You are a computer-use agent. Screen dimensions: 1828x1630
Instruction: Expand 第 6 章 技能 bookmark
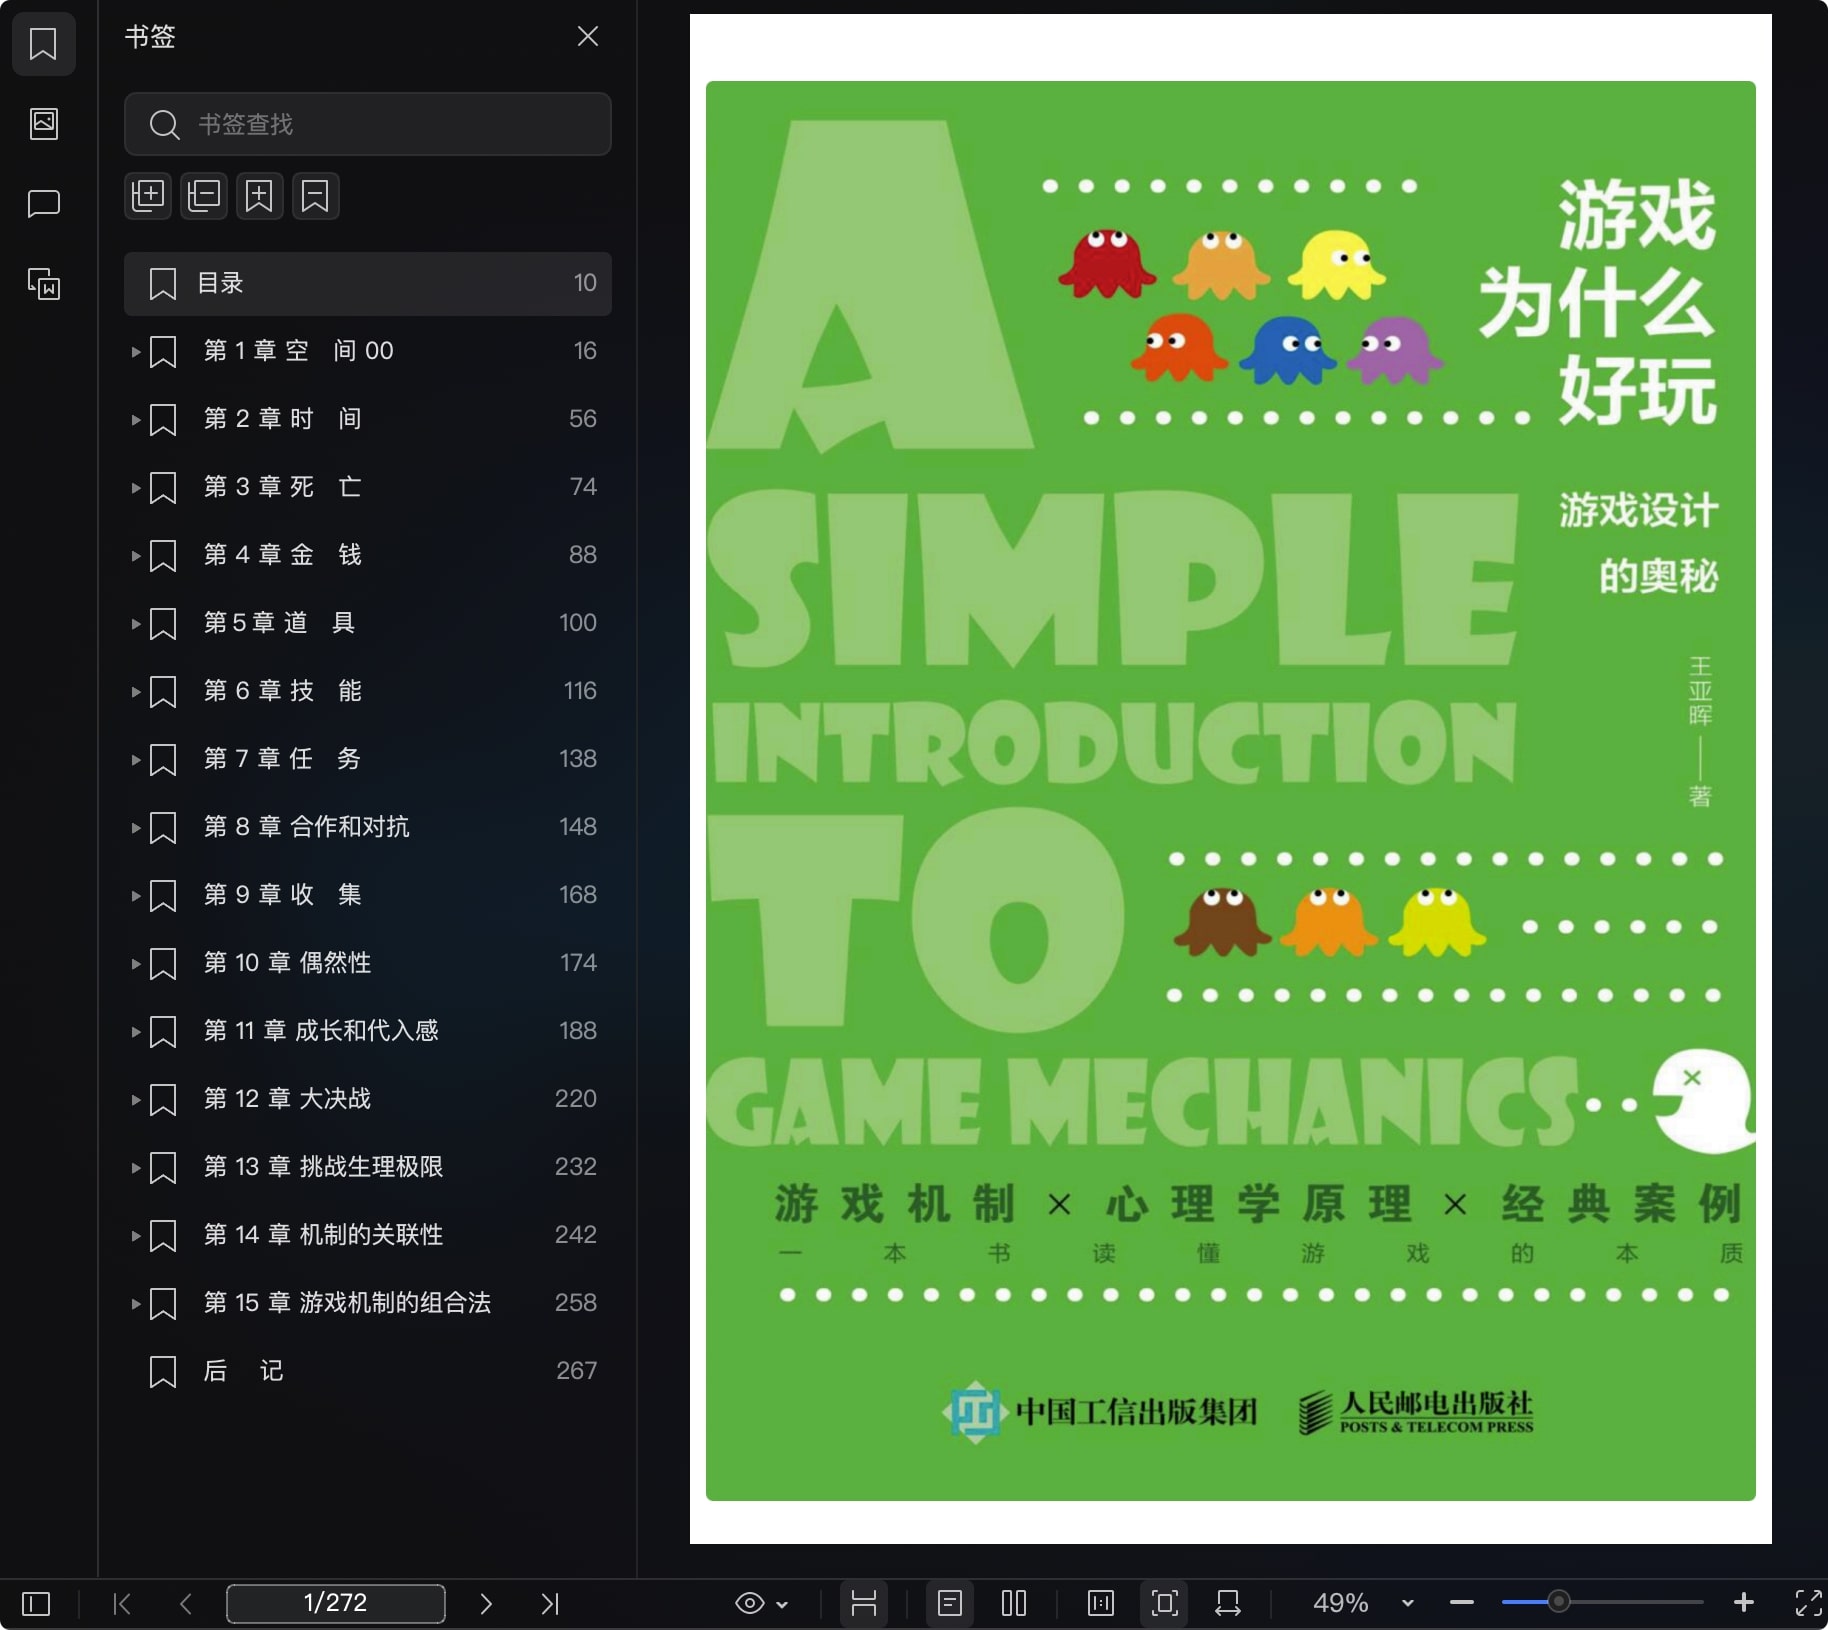136,692
